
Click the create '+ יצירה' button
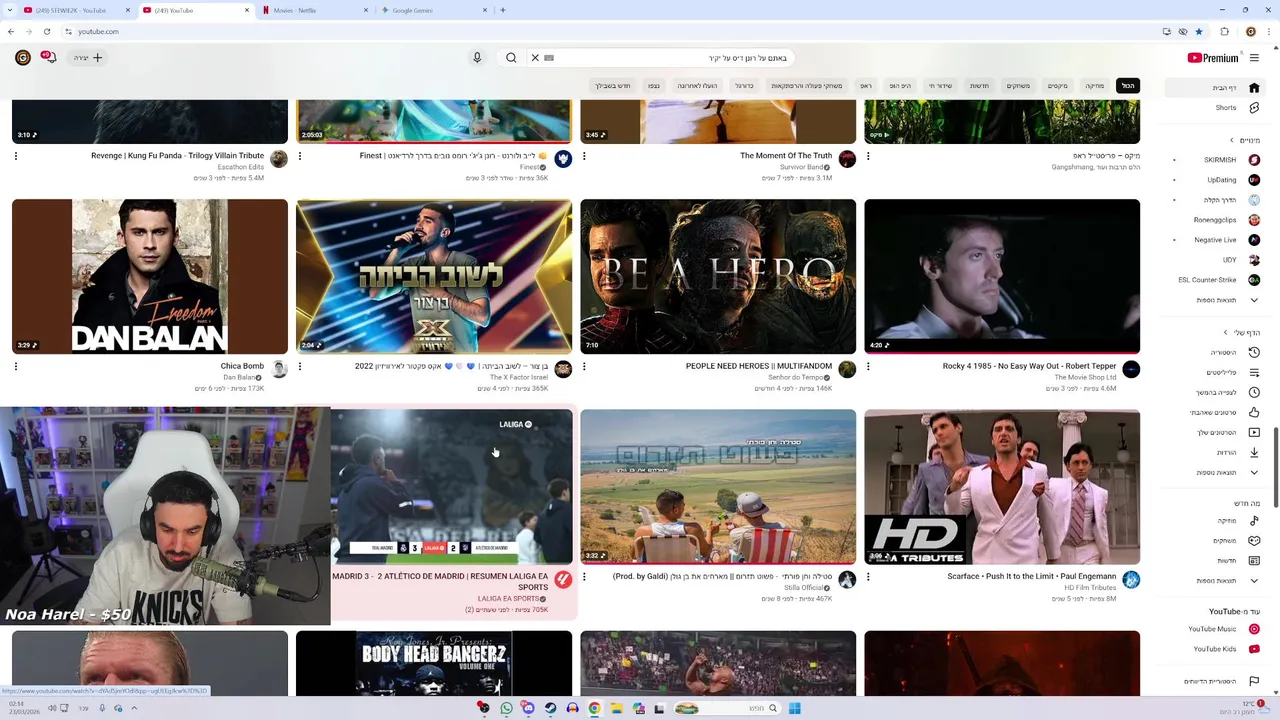(x=87, y=58)
